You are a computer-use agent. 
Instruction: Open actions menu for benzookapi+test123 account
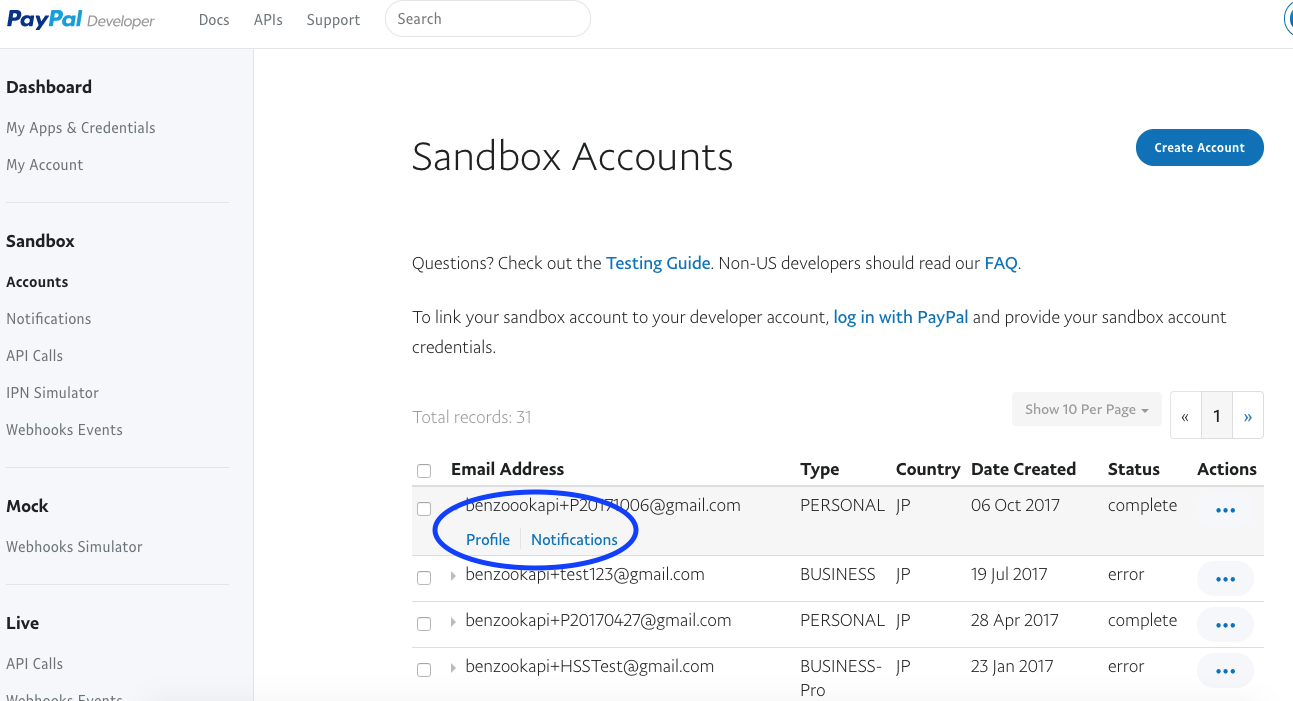click(1225, 579)
